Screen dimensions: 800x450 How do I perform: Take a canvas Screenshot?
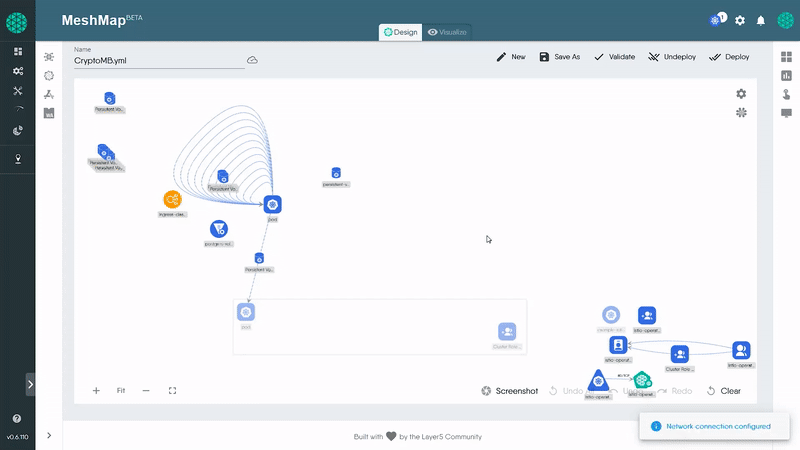(510, 391)
